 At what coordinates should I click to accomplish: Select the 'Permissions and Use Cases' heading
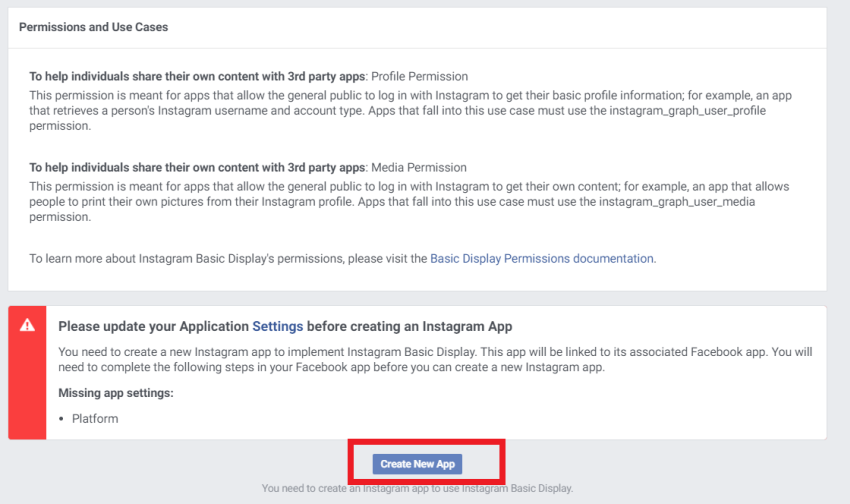[93, 27]
